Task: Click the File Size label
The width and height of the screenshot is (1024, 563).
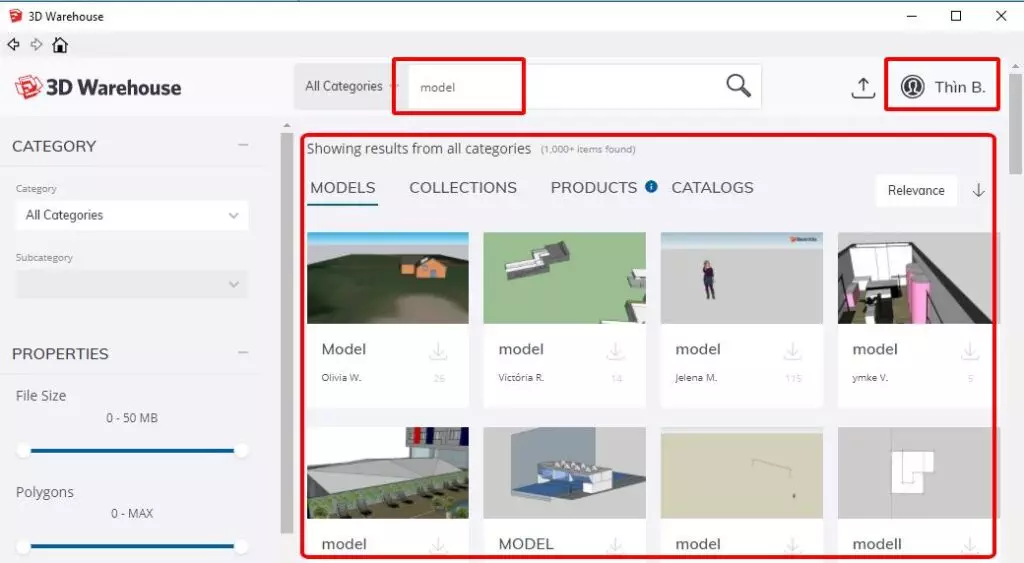Action: point(40,396)
